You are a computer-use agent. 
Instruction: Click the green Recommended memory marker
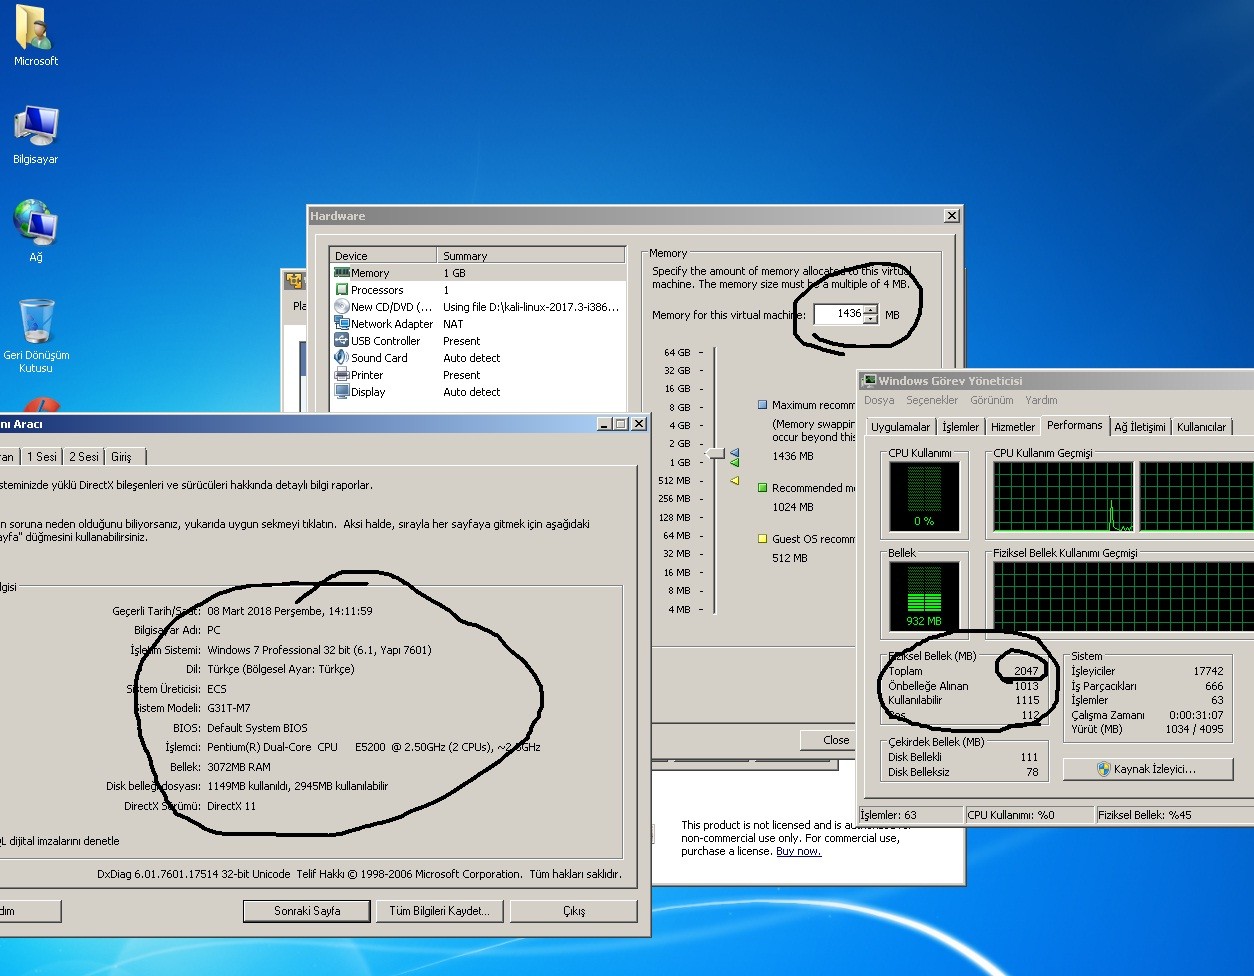click(763, 488)
